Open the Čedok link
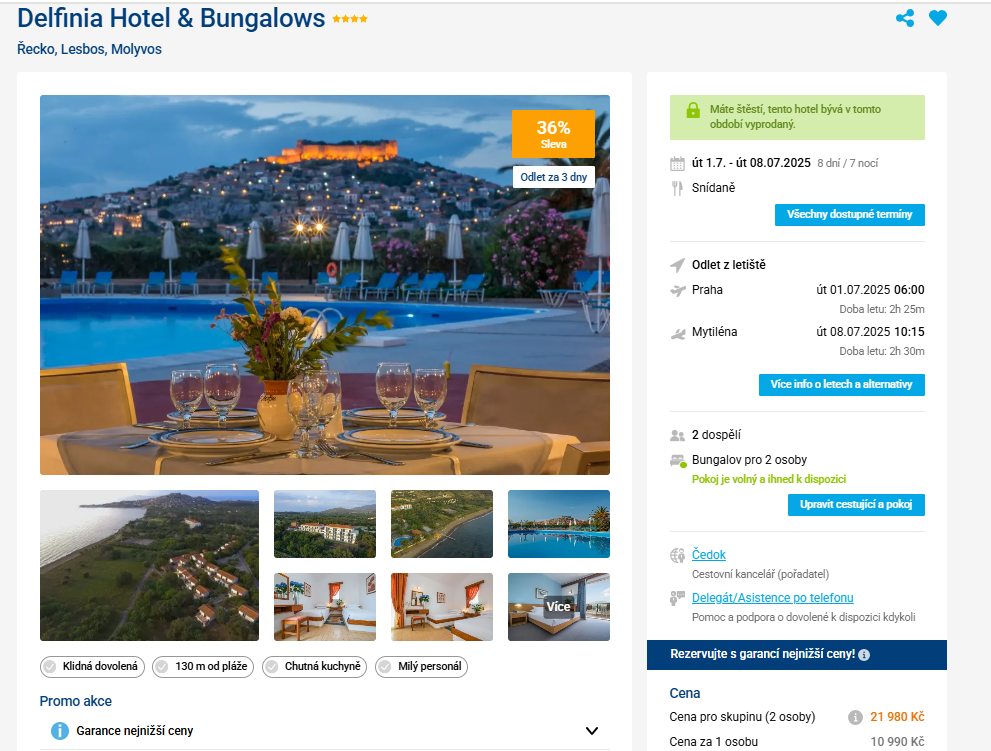The height and width of the screenshot is (751, 991). (708, 554)
